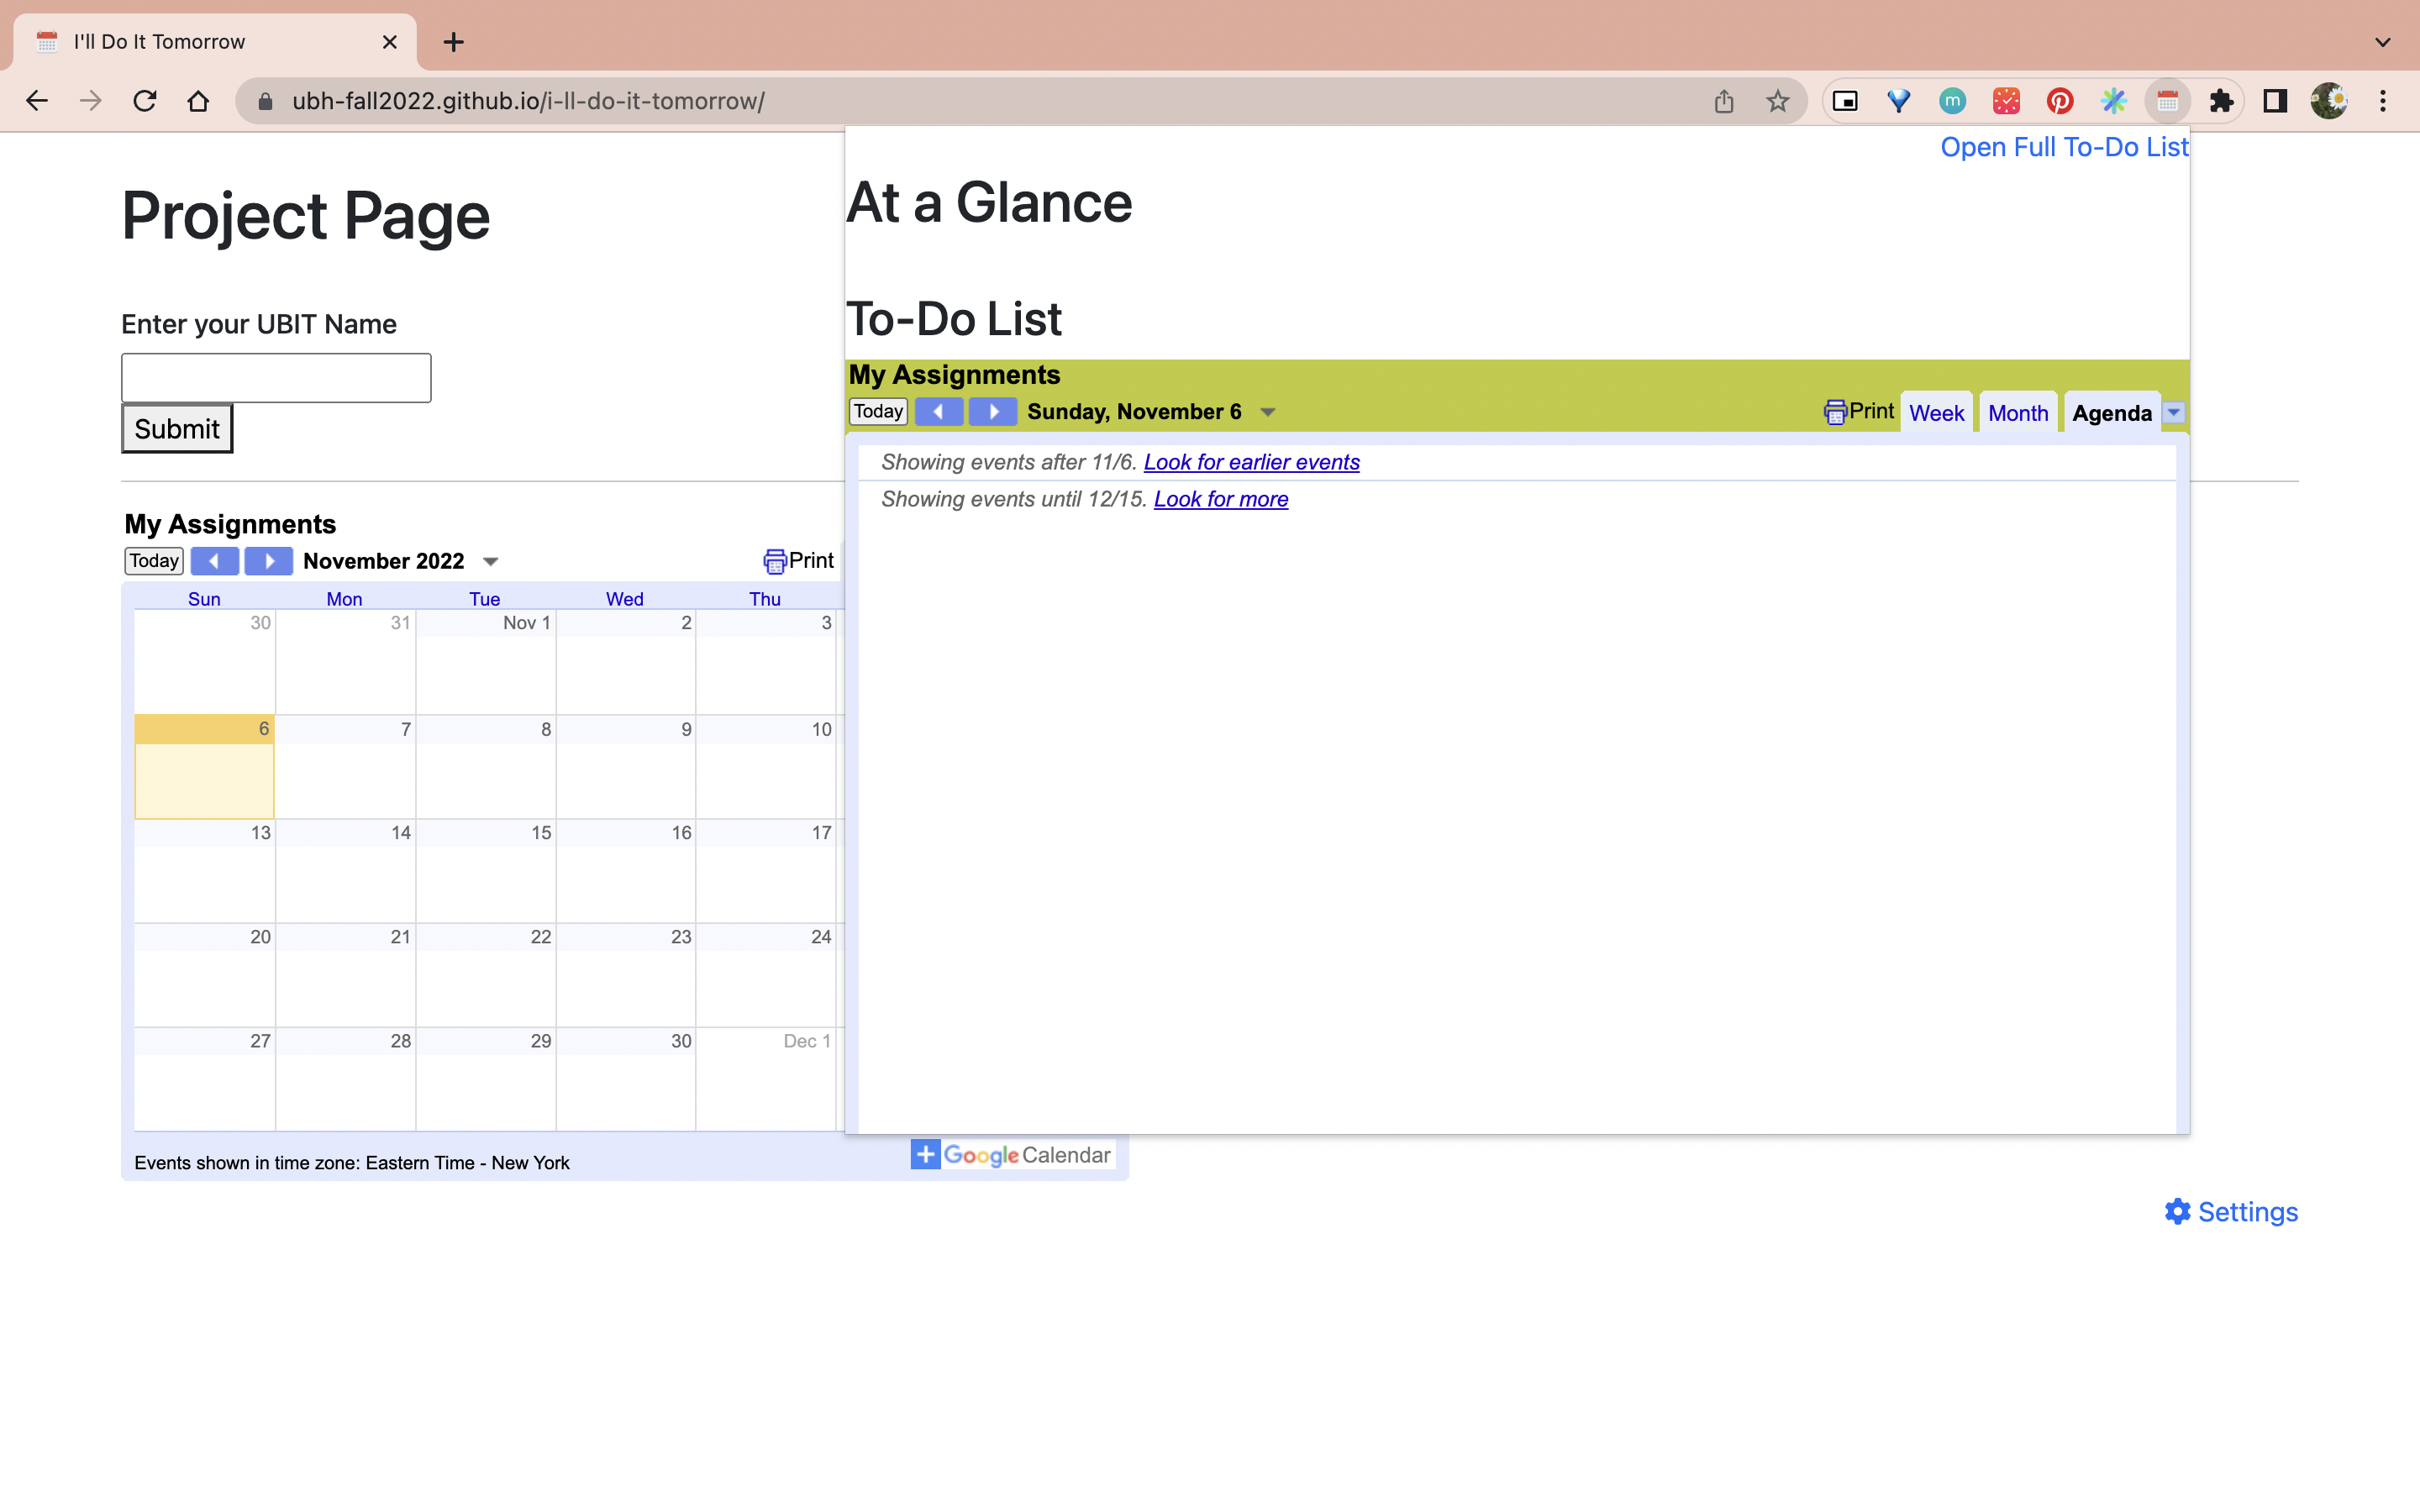The height and width of the screenshot is (1512, 2420).
Task: Reload the current page
Action: tap(145, 101)
